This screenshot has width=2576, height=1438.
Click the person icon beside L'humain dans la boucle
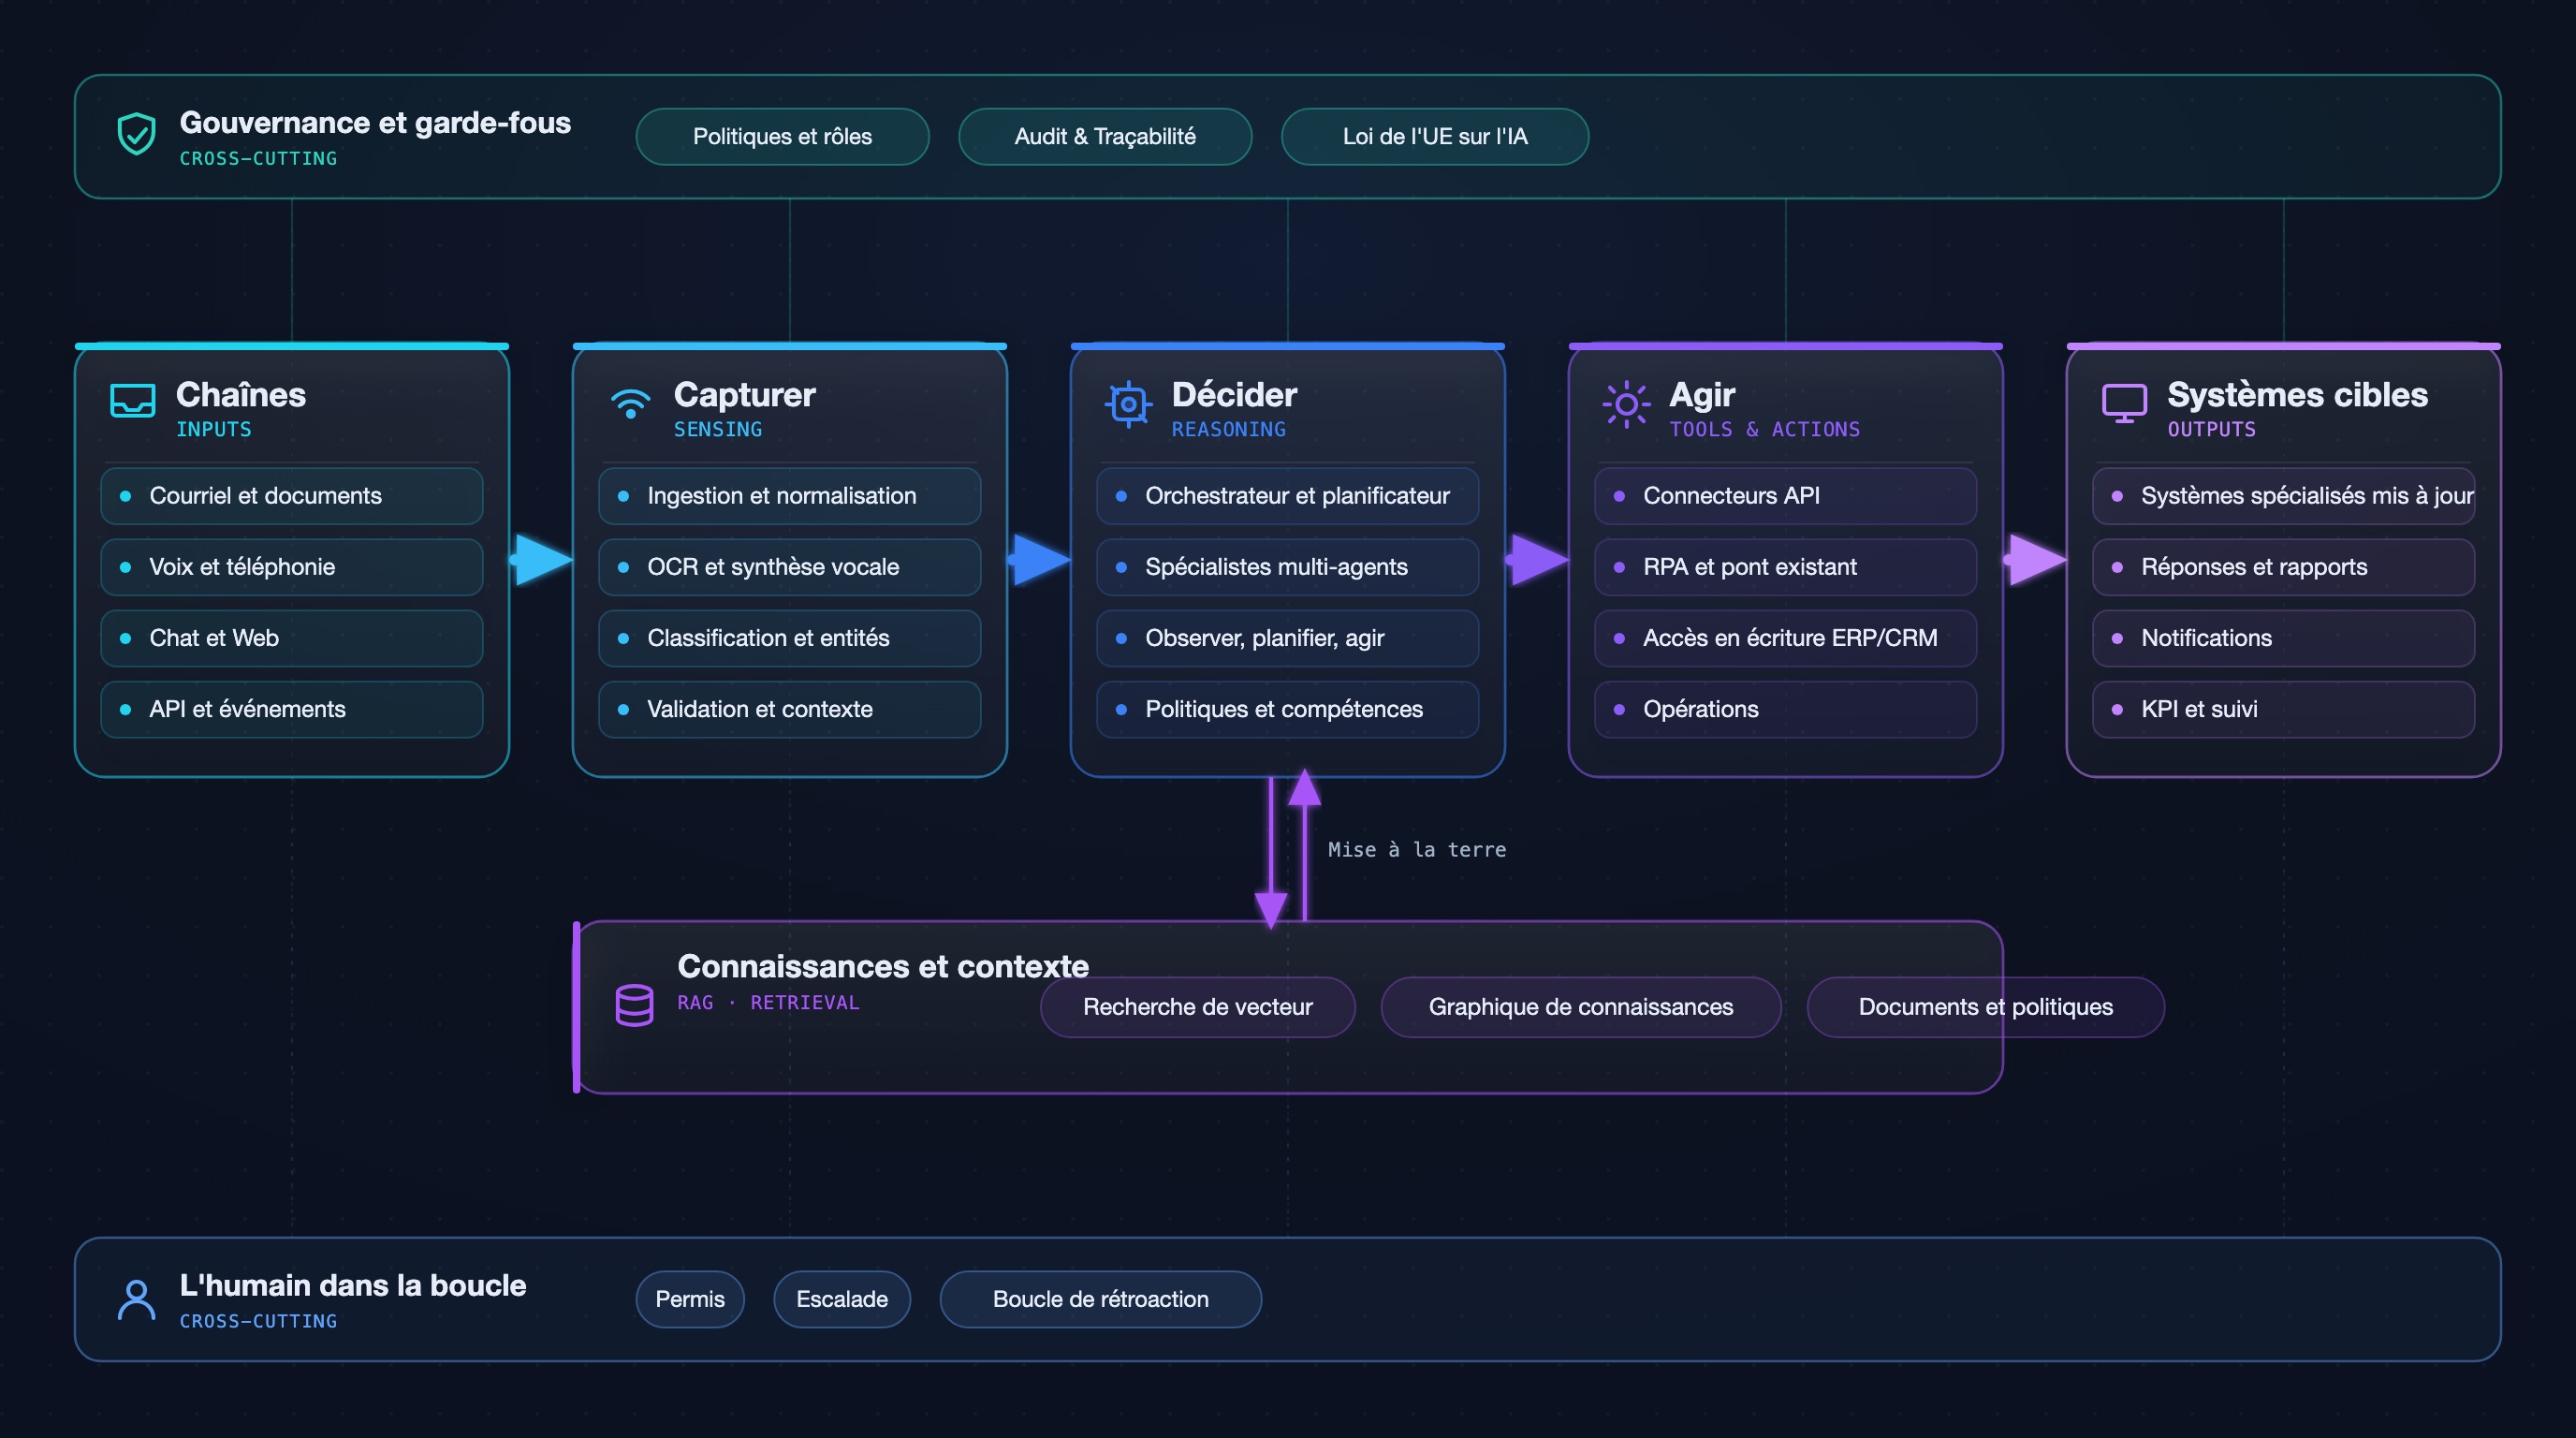pos(136,1299)
